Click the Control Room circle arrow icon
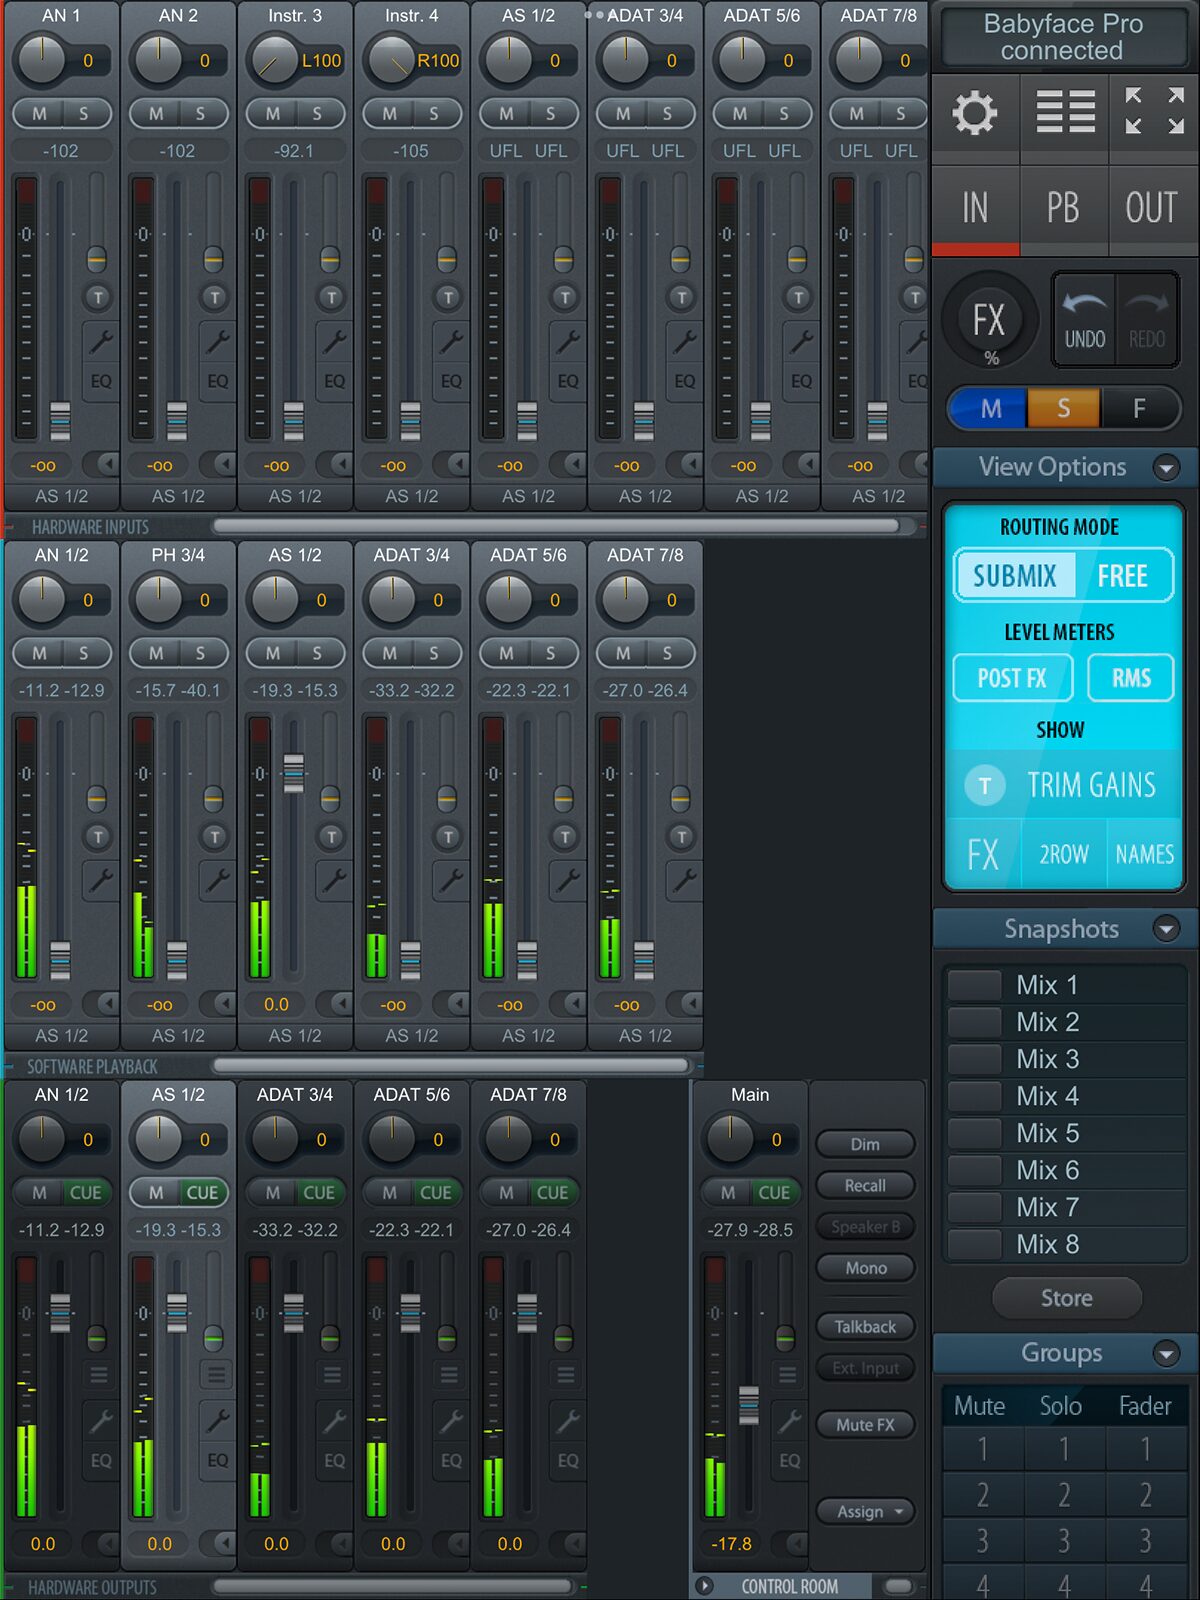The height and width of the screenshot is (1600, 1200). click(x=705, y=1586)
